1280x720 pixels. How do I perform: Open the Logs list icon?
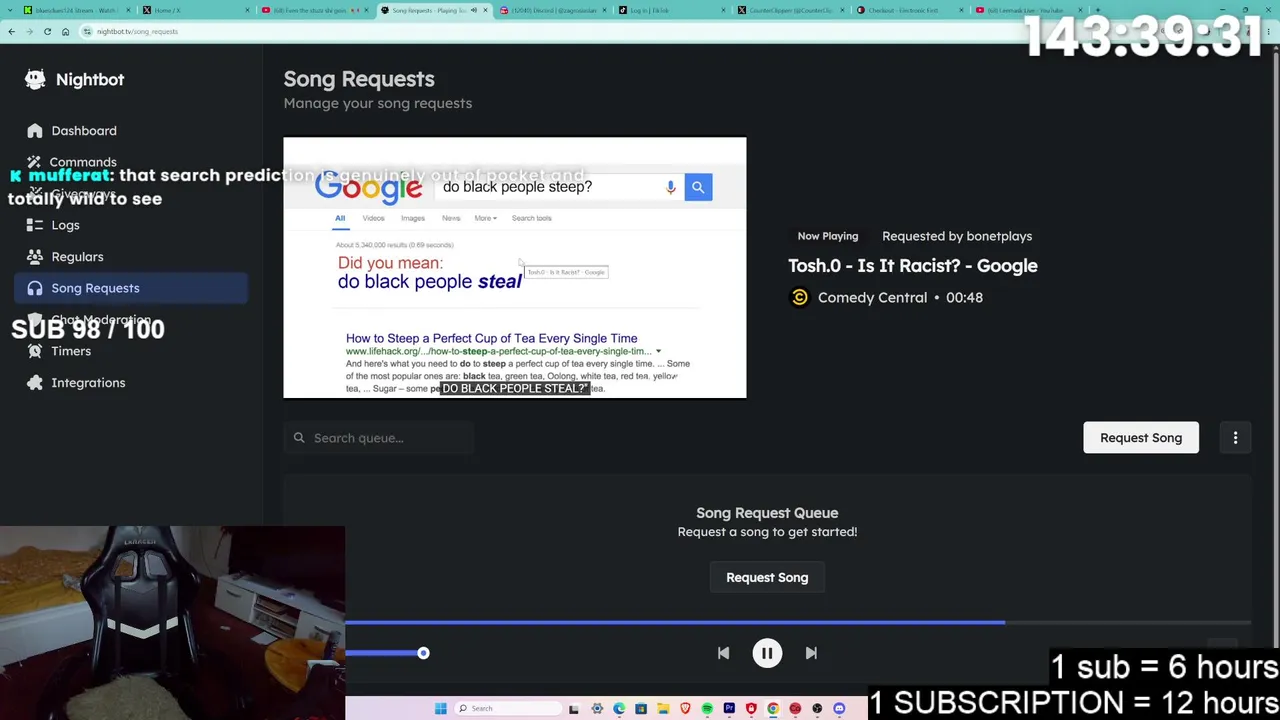[35, 225]
